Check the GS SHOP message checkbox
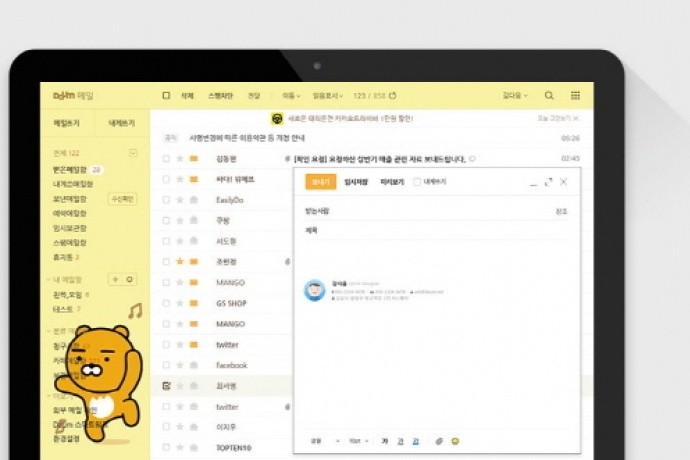Screen dimensions: 690x460 tap(166, 303)
